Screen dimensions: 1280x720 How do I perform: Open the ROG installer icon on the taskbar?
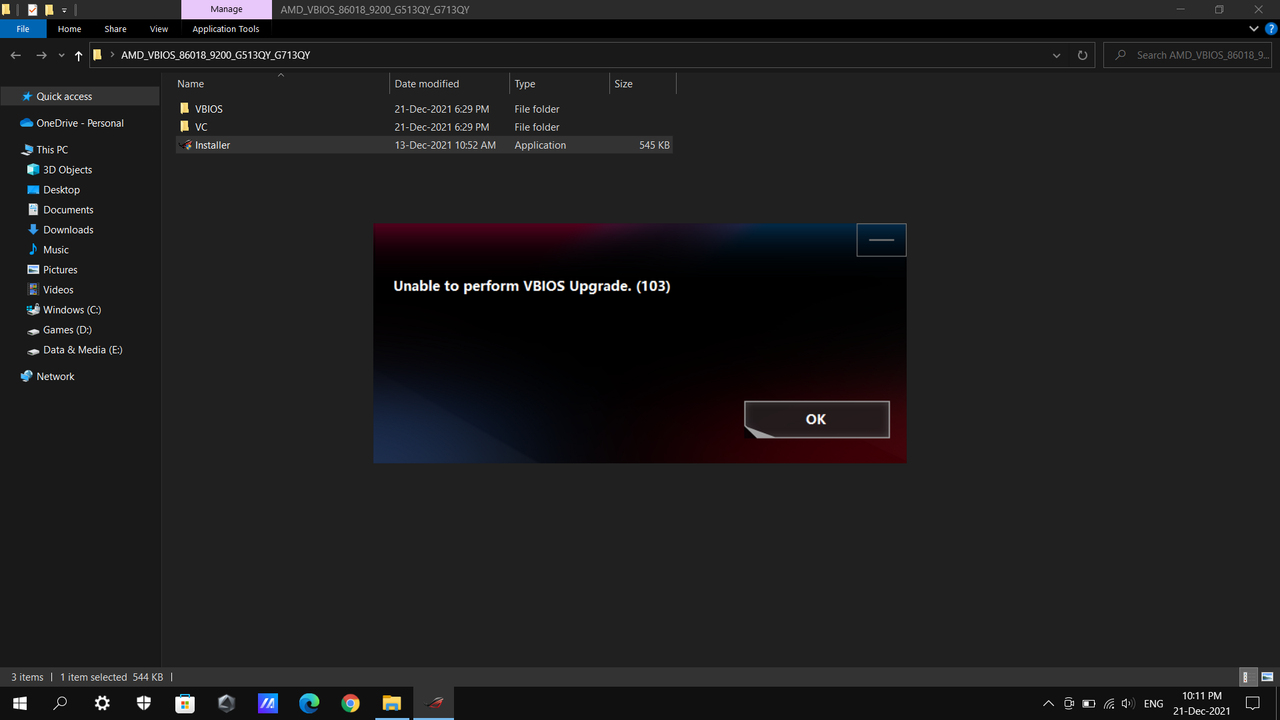click(x=433, y=703)
